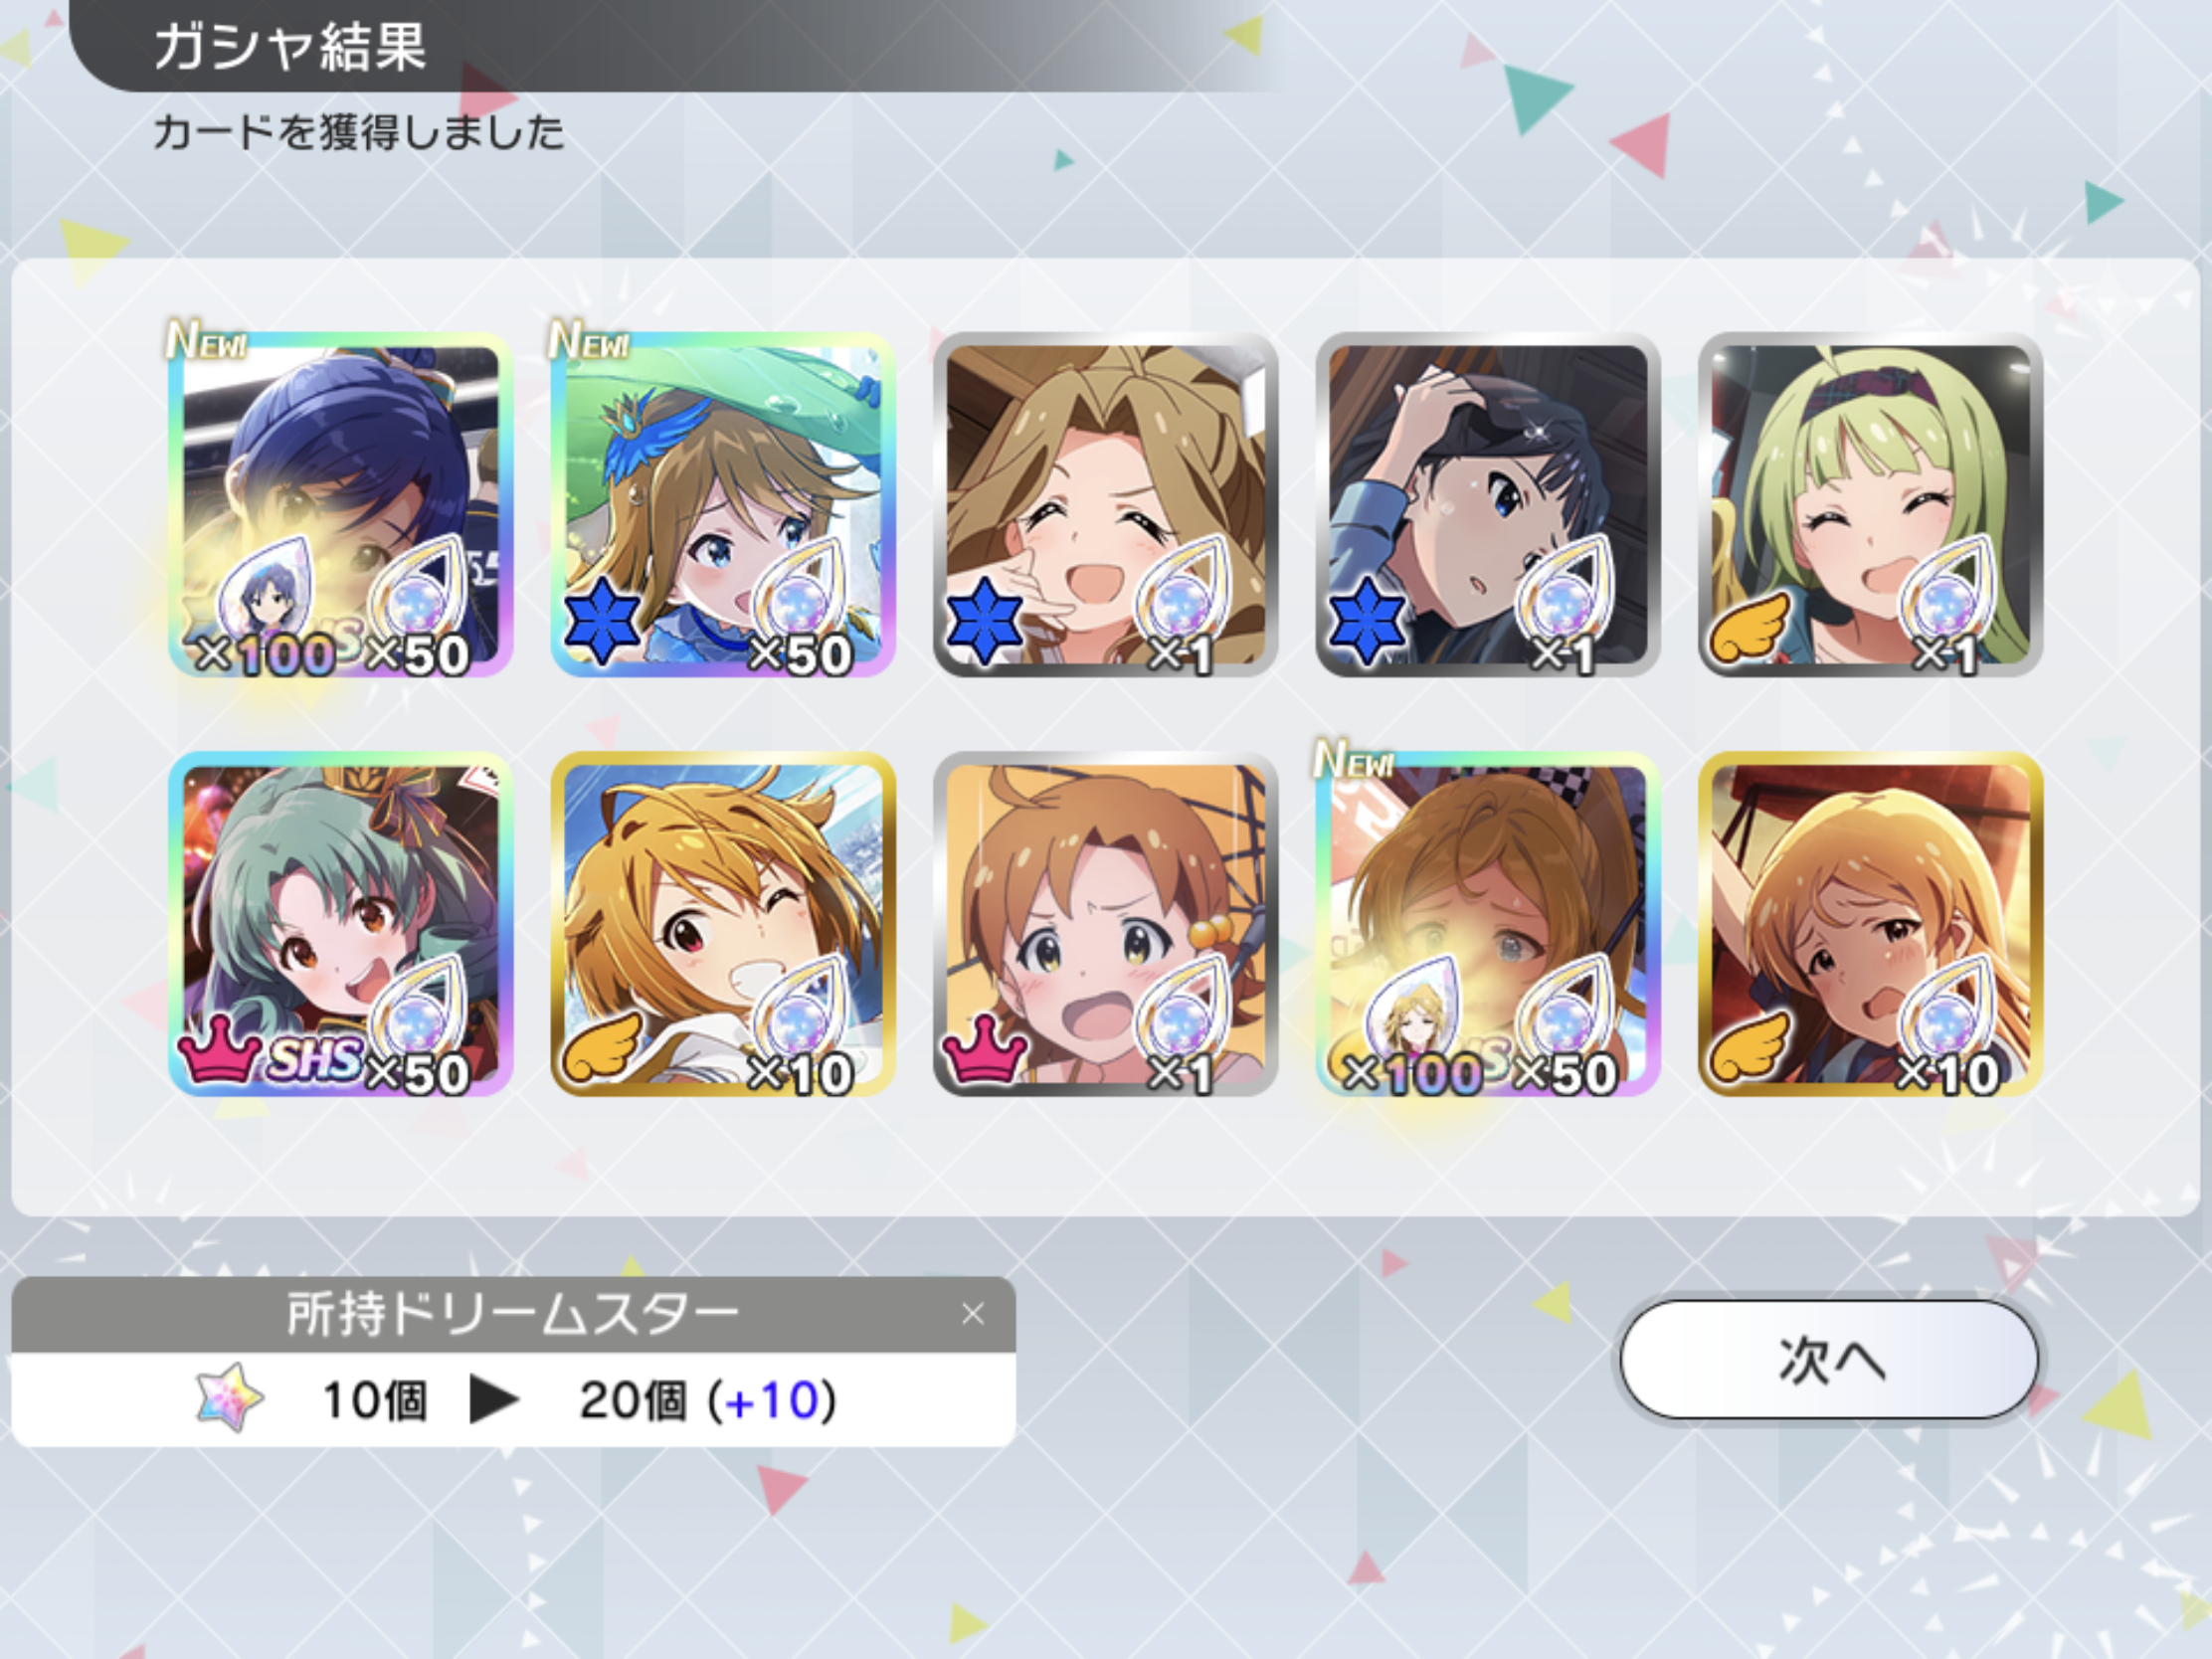This screenshot has width=2212, height=1659.
Task: Open the green-haired headband girl card
Action: [1870, 505]
